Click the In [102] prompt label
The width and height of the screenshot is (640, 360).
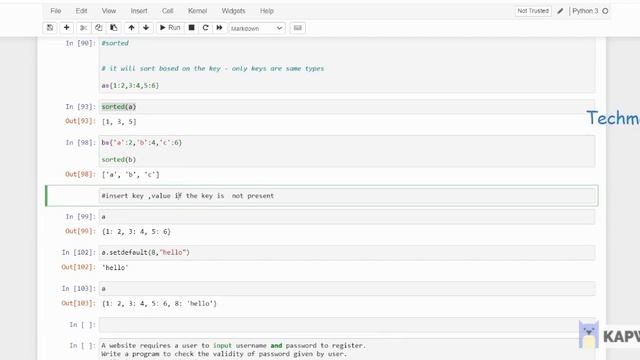pyautogui.click(x=79, y=252)
